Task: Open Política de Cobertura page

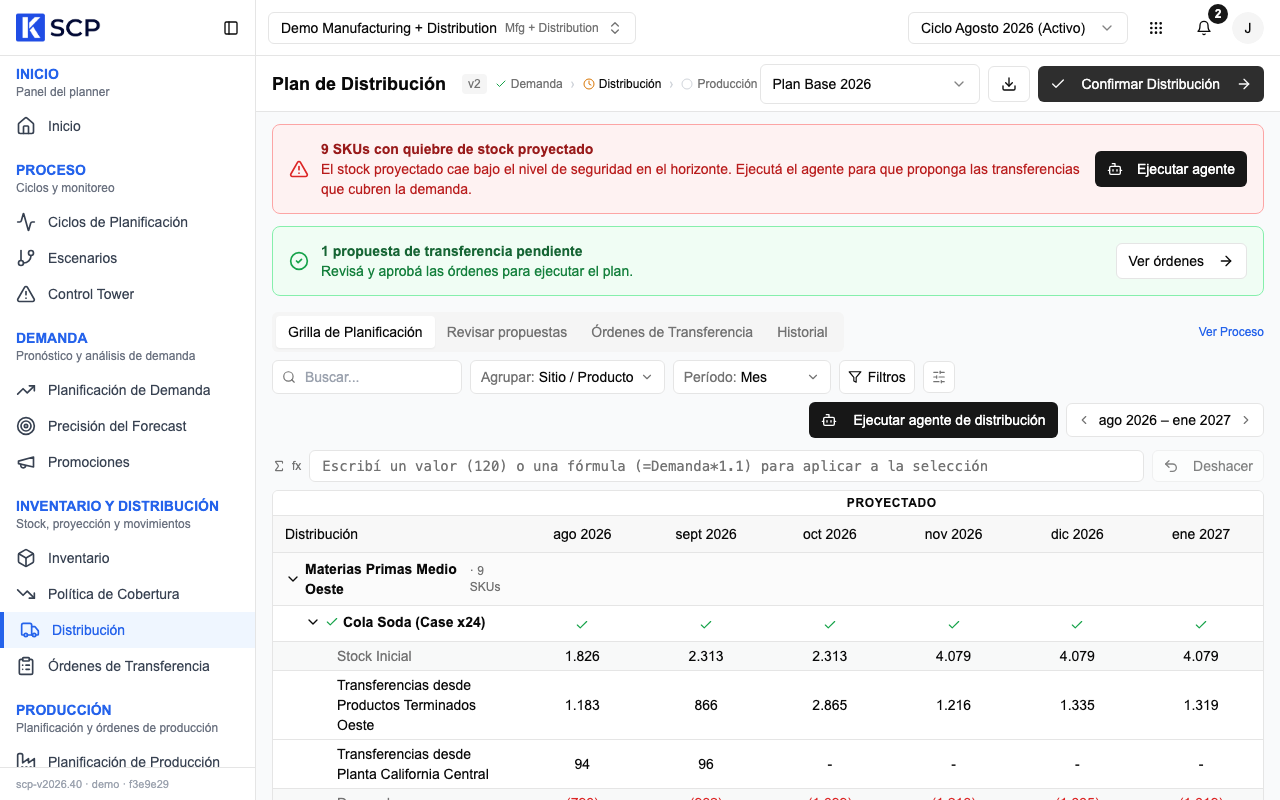Action: pos(128,594)
